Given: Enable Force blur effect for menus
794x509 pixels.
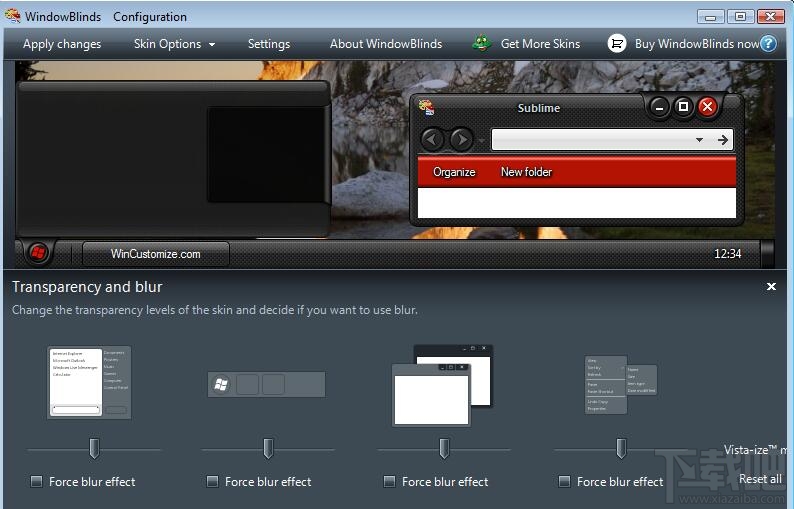Looking at the screenshot, I should (564, 481).
